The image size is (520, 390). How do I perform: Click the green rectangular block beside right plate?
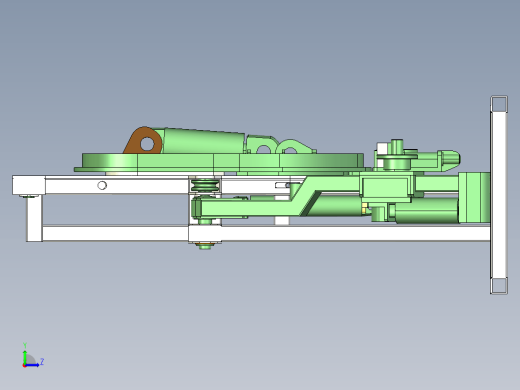pyautogui.click(x=474, y=197)
